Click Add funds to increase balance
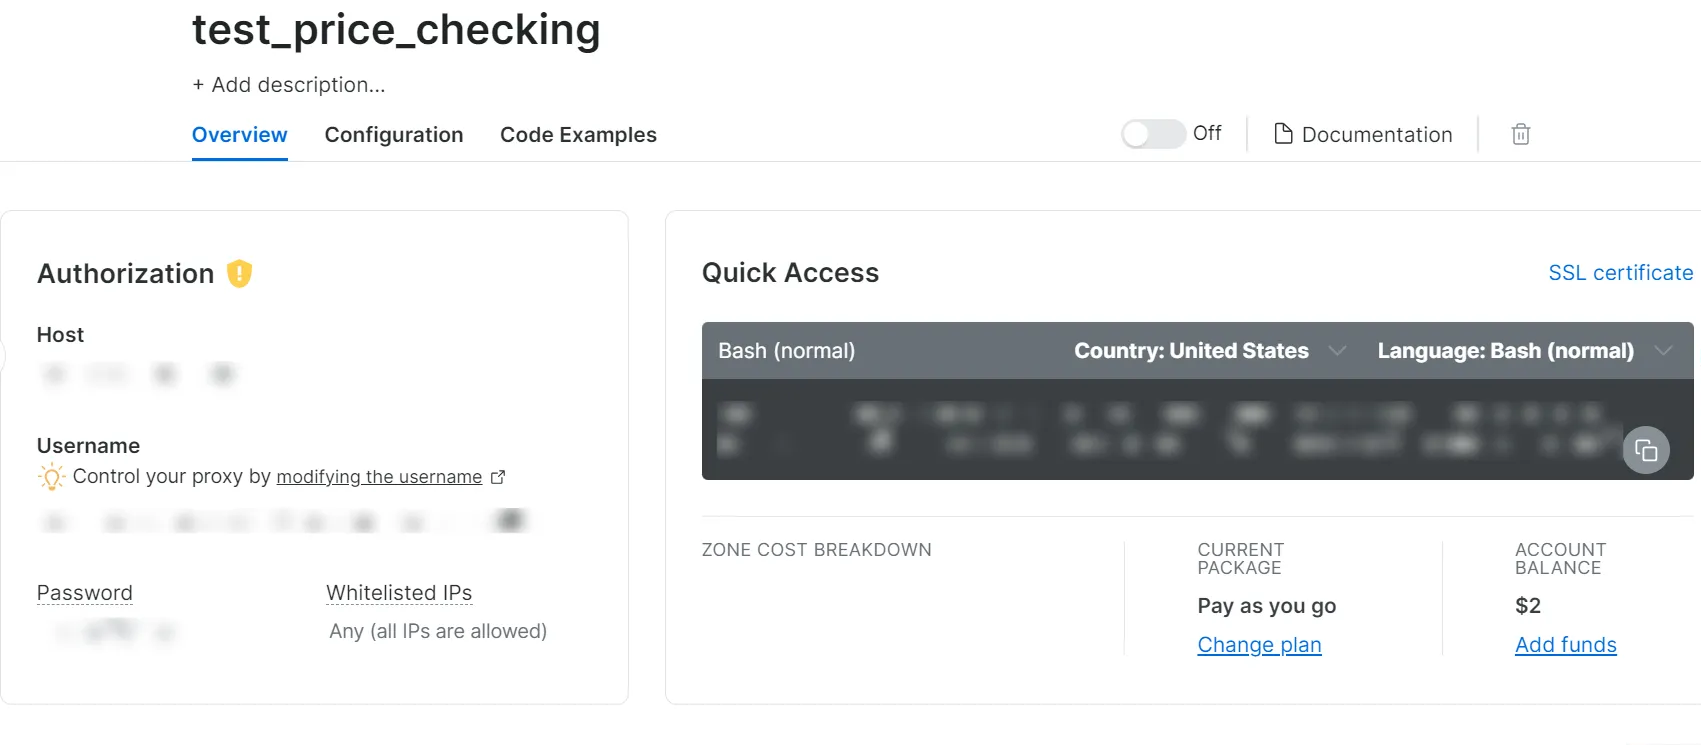This screenshot has height=745, width=1701. coord(1565,645)
